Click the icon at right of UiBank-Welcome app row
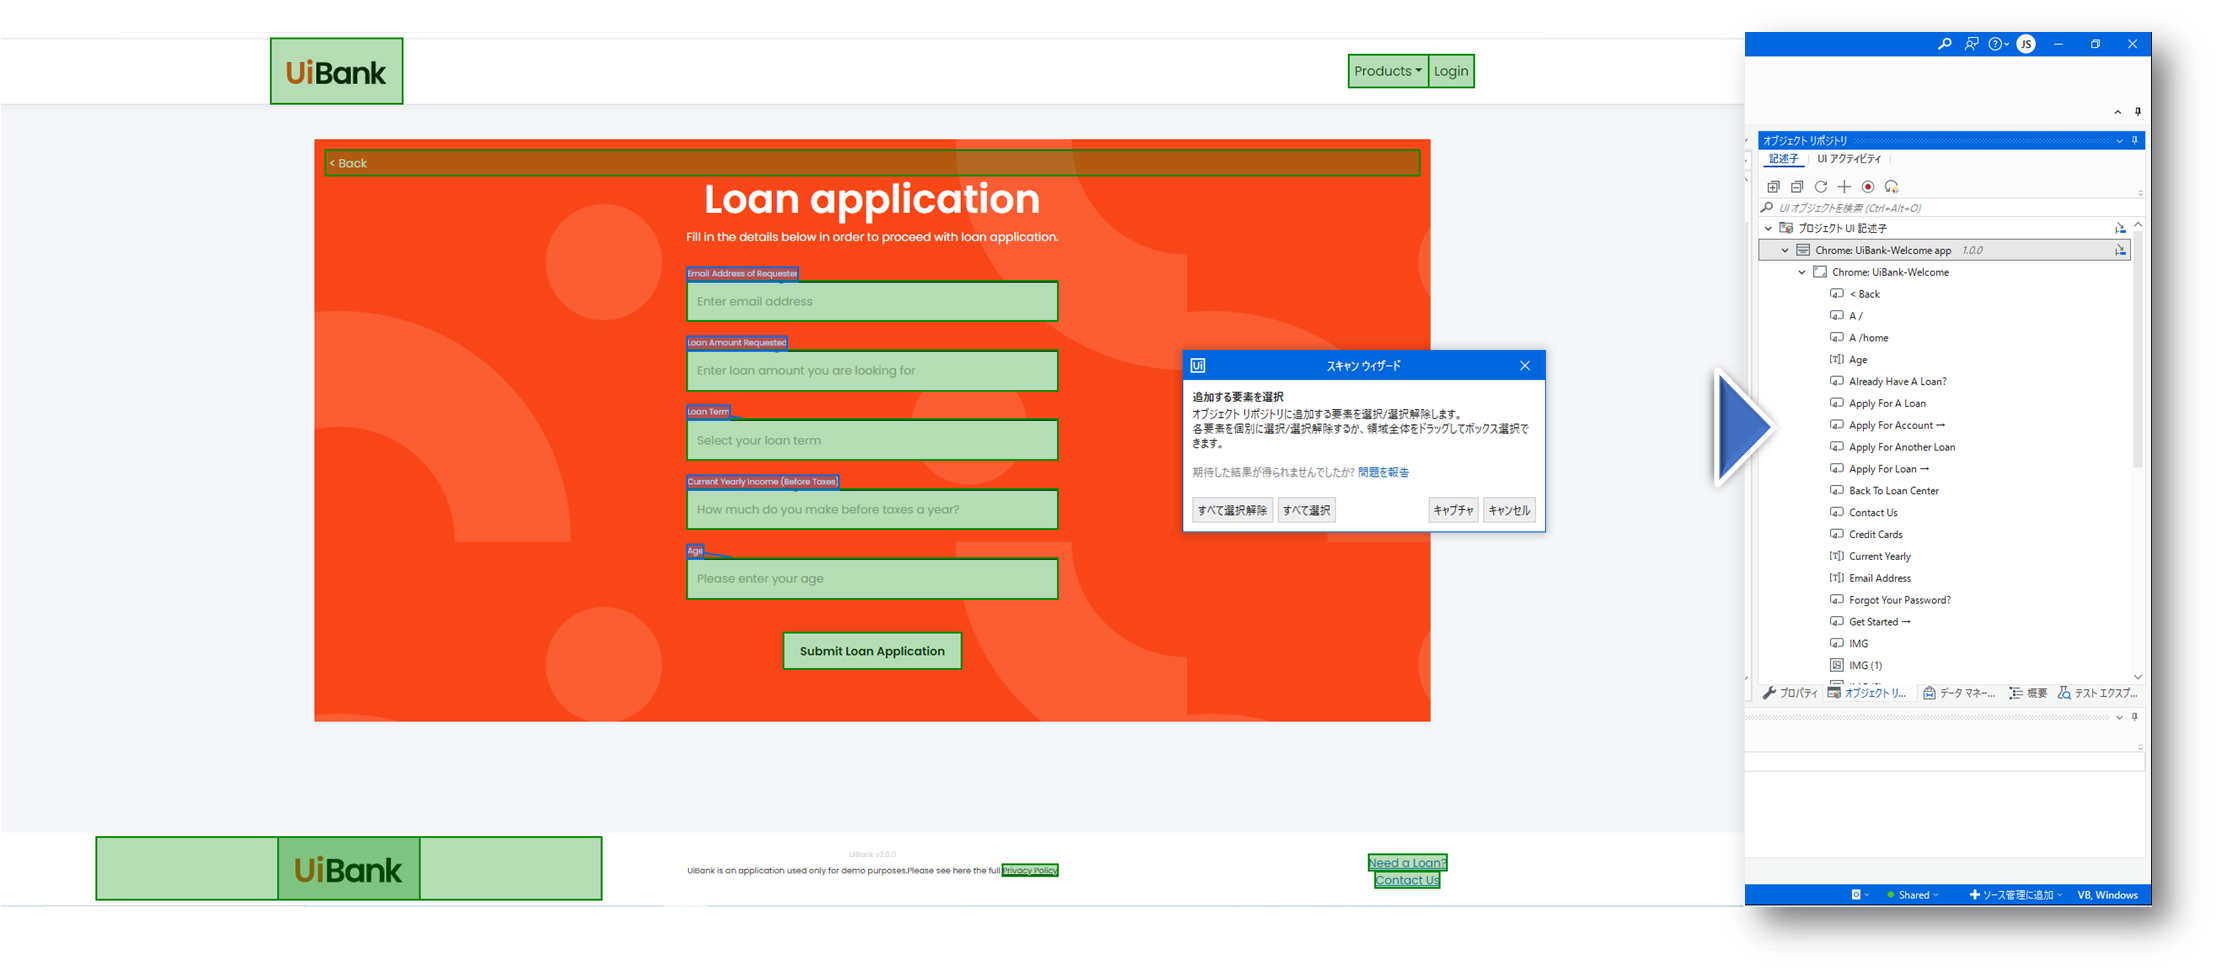This screenshot has width=2217, height=972. pyautogui.click(x=2120, y=251)
